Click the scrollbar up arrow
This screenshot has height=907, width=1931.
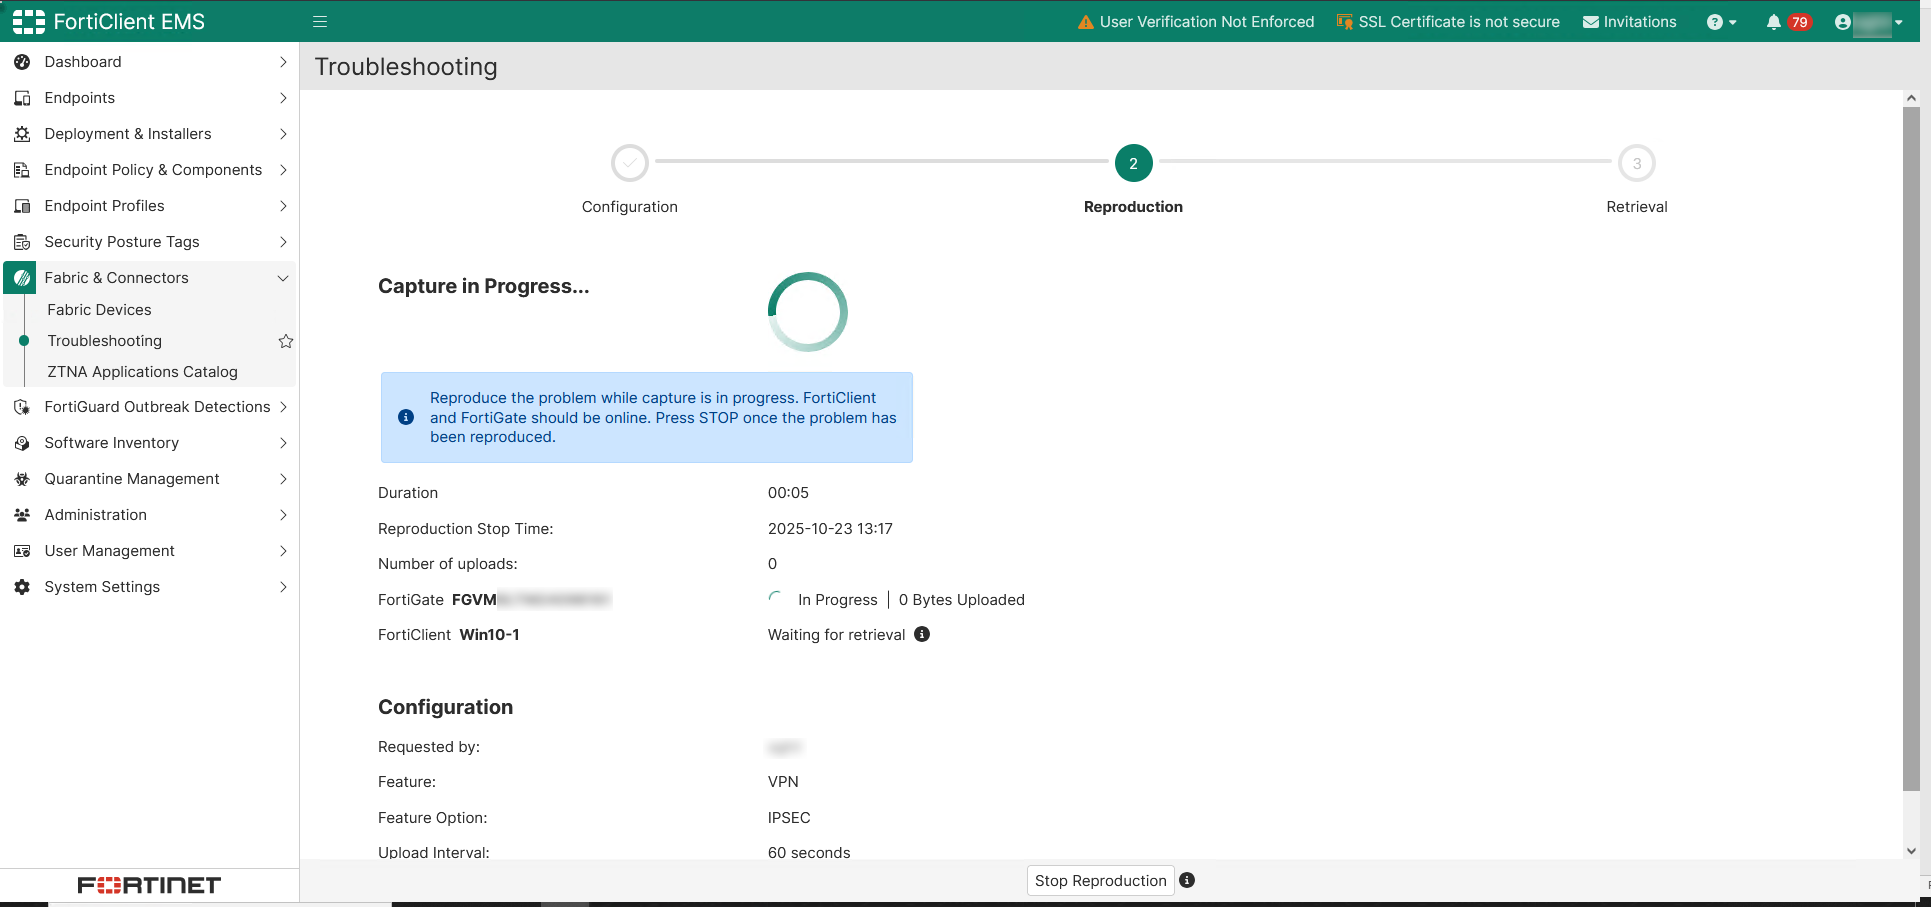[1911, 98]
